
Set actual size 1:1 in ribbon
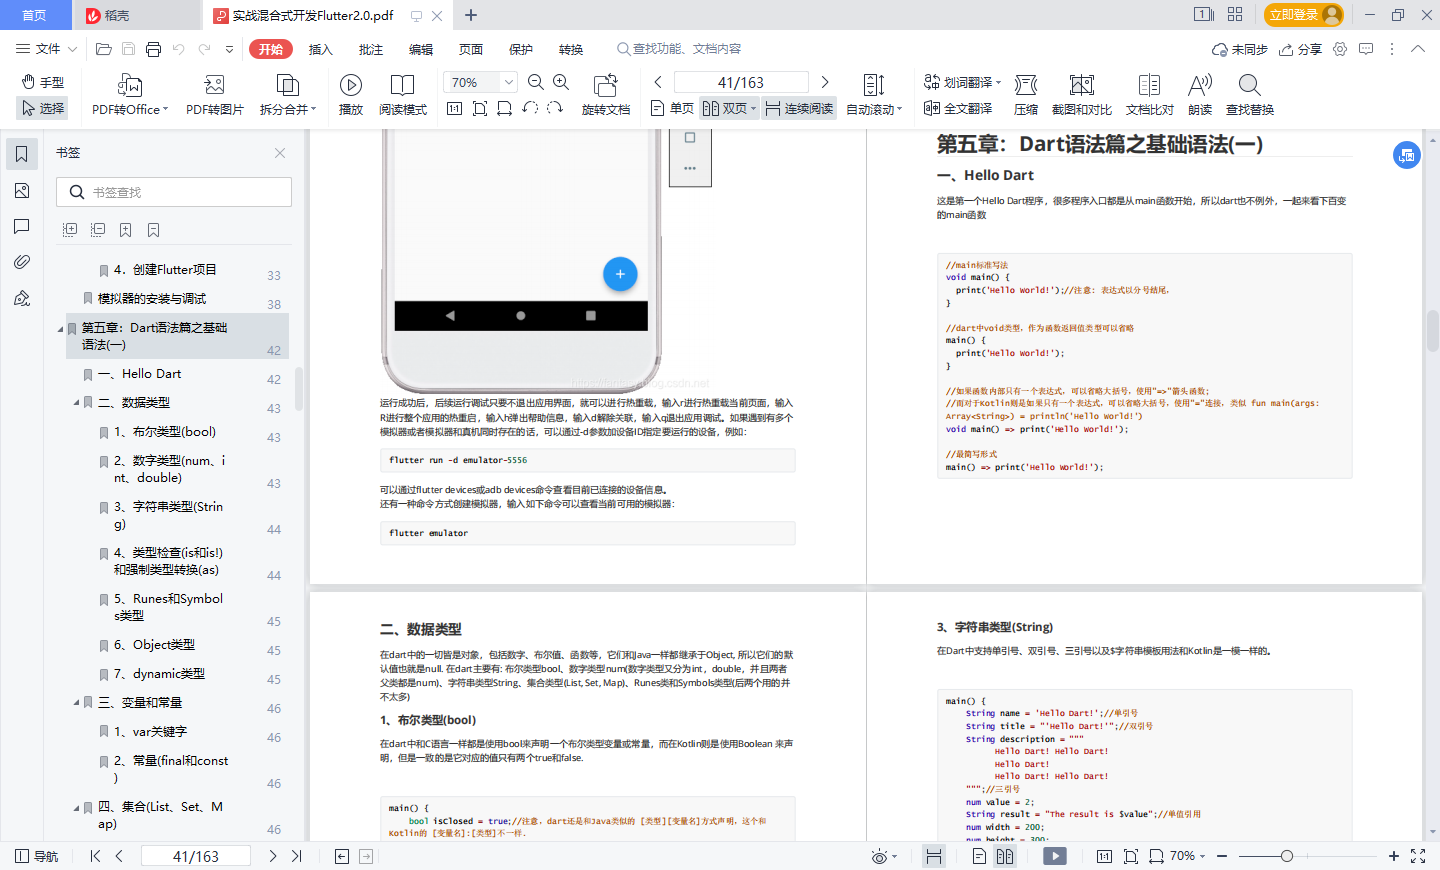pyautogui.click(x=454, y=108)
